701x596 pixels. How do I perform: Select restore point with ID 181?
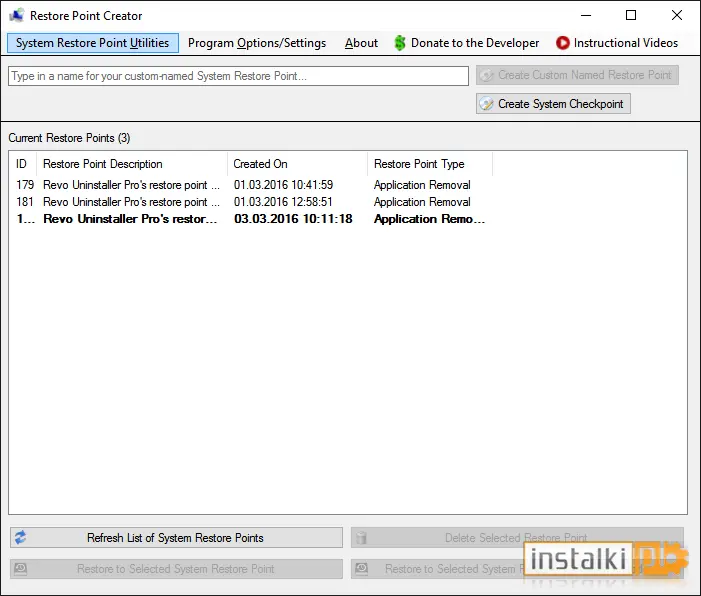click(x=250, y=202)
